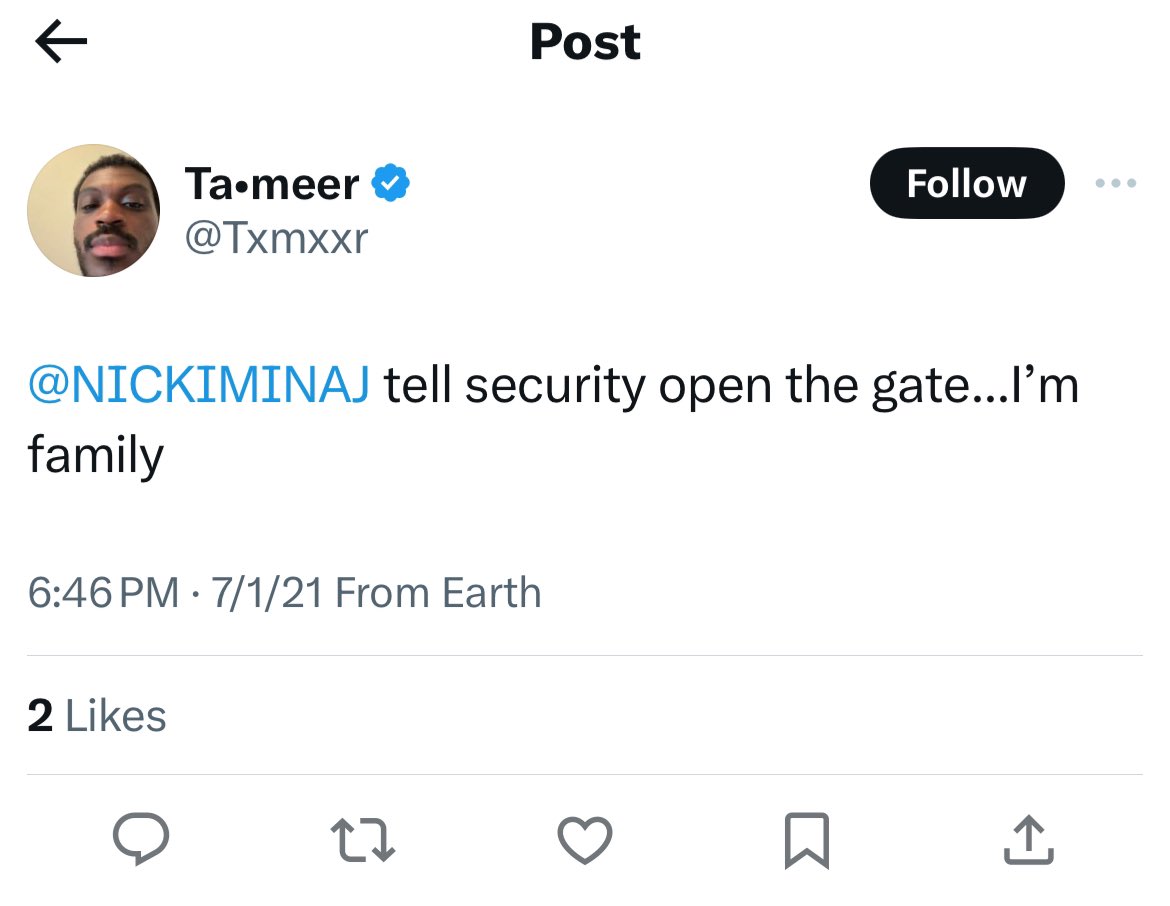The width and height of the screenshot is (1170, 906).
Task: Click the 6:46 PM timestamp
Action: 103,593
